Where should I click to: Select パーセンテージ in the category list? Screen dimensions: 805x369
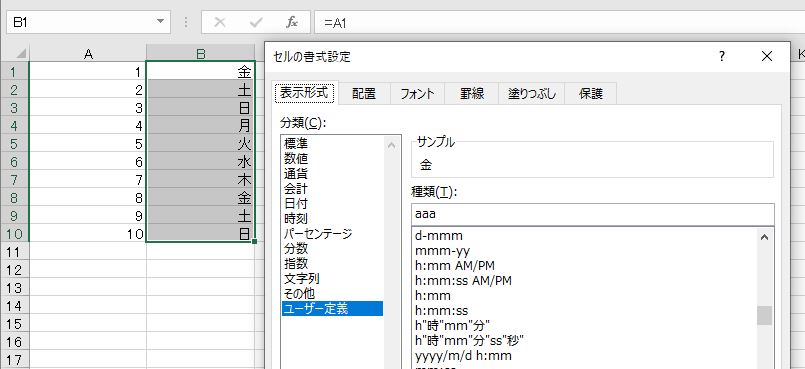[332, 234]
